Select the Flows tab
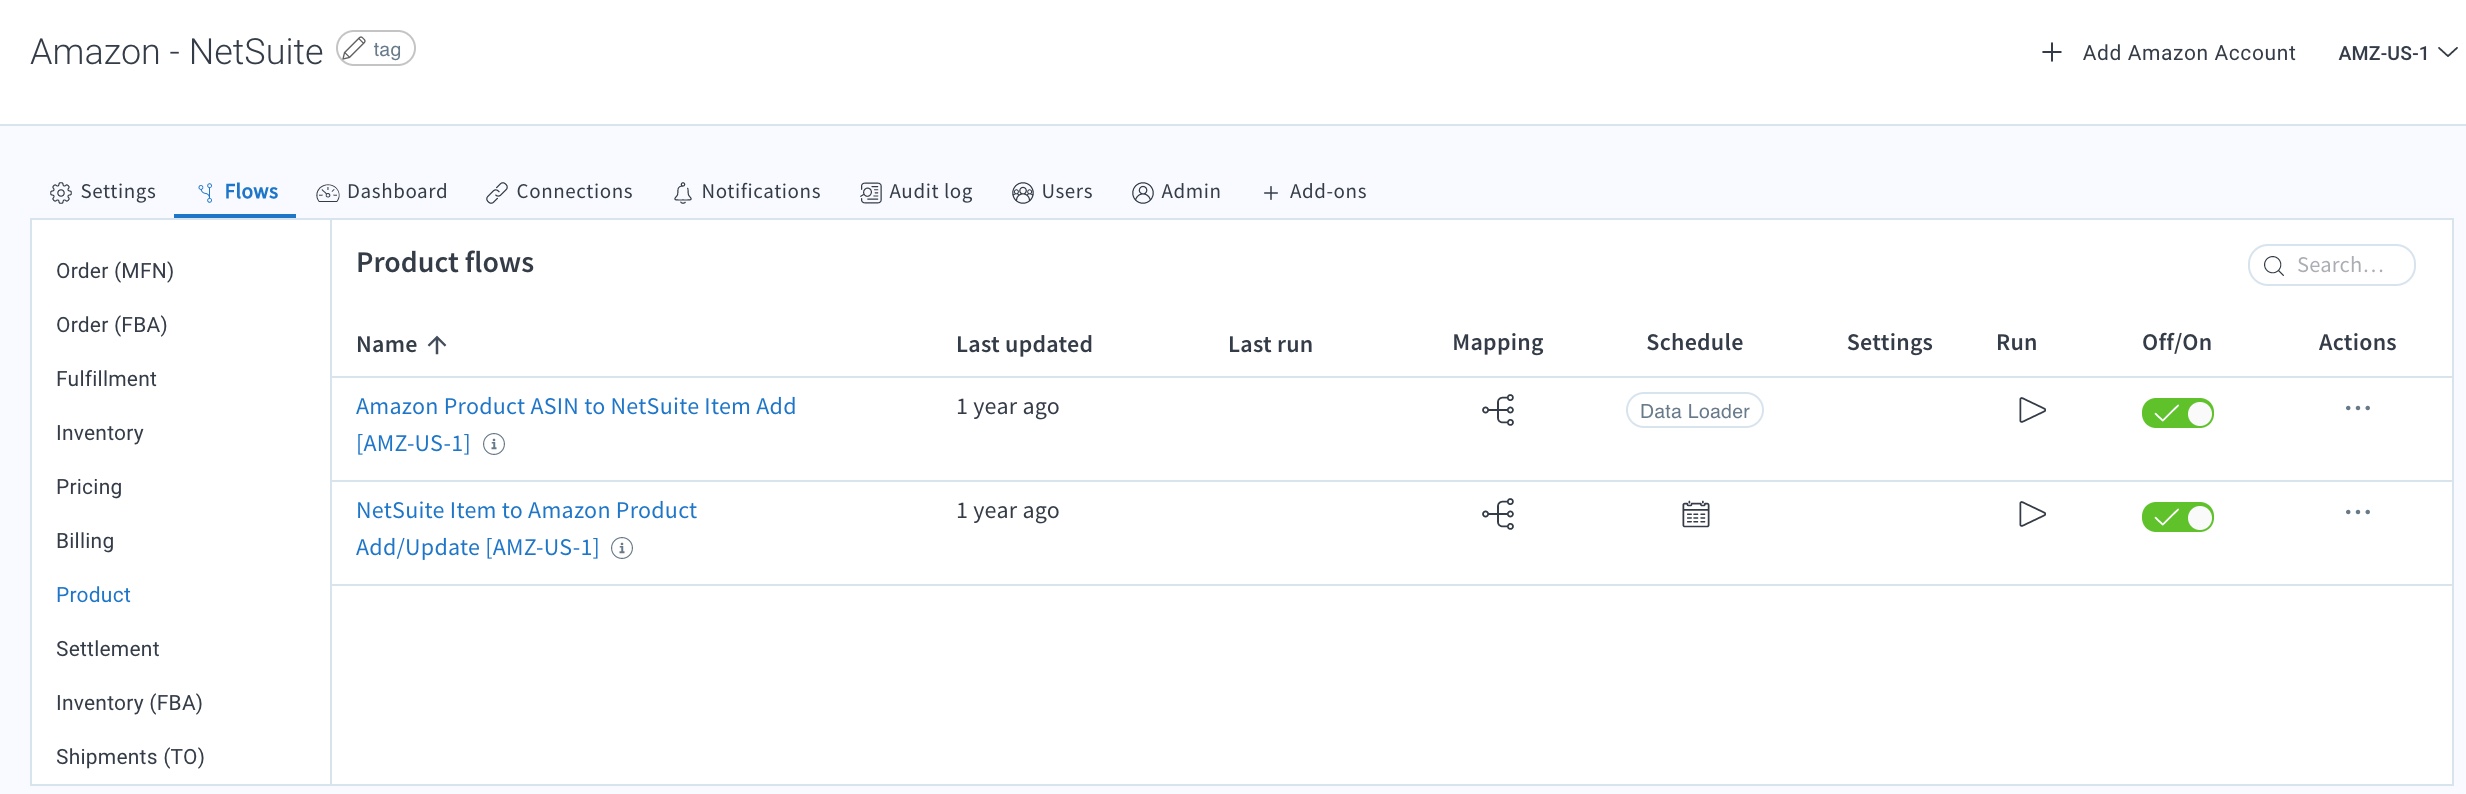 [x=237, y=192]
